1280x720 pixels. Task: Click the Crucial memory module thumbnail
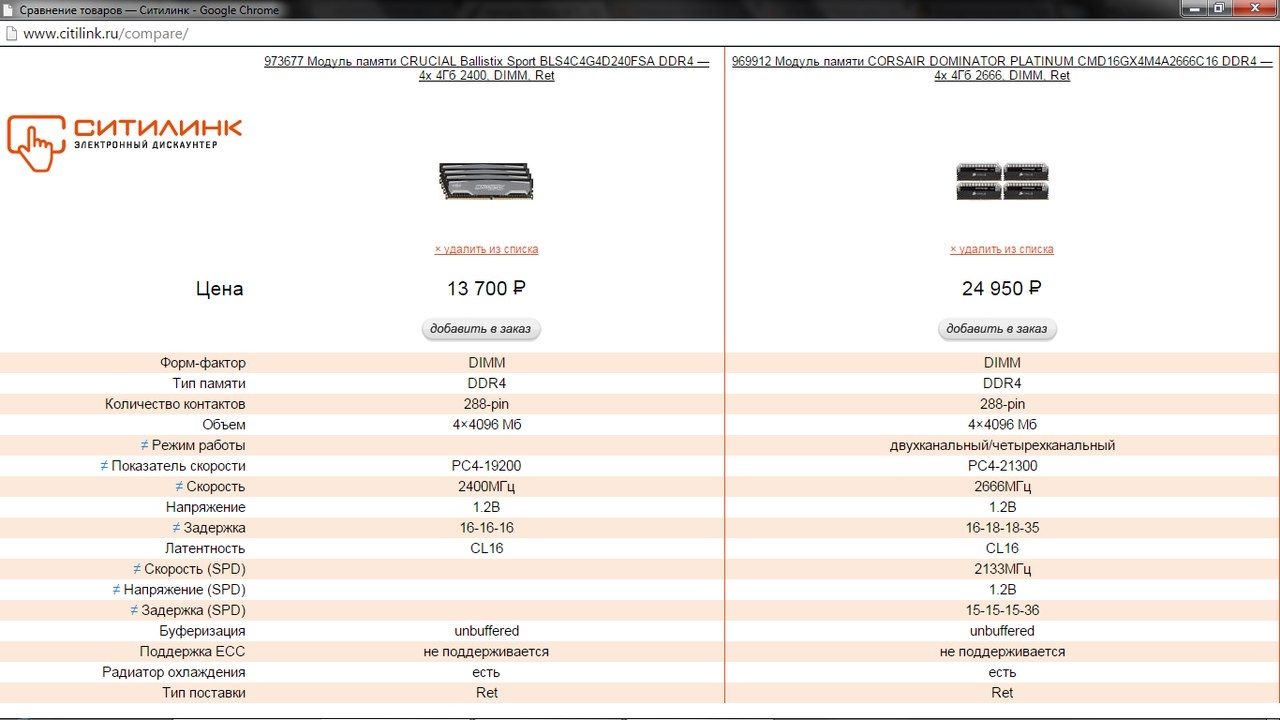click(486, 181)
